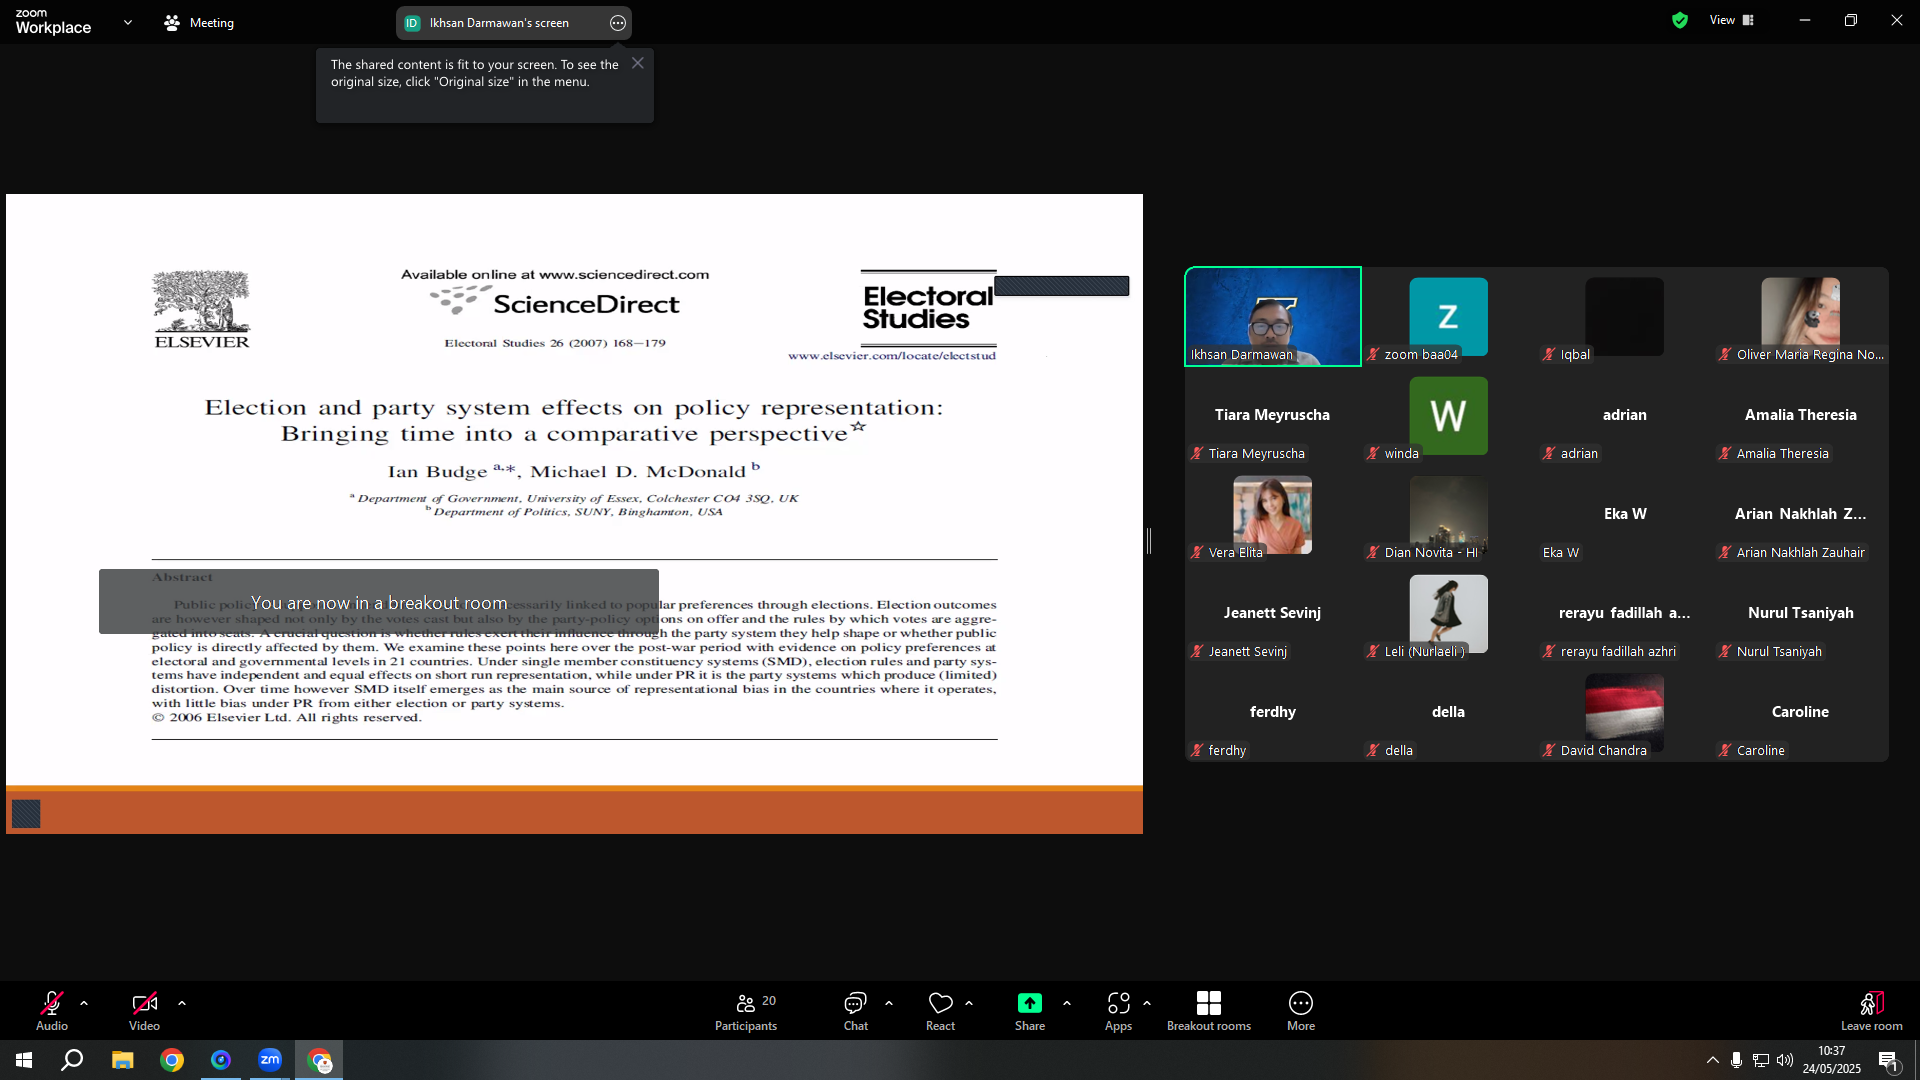The height and width of the screenshot is (1080, 1920).
Task: Select Arian Nakhlah Zauhair's participant tile
Action: point(1800,514)
